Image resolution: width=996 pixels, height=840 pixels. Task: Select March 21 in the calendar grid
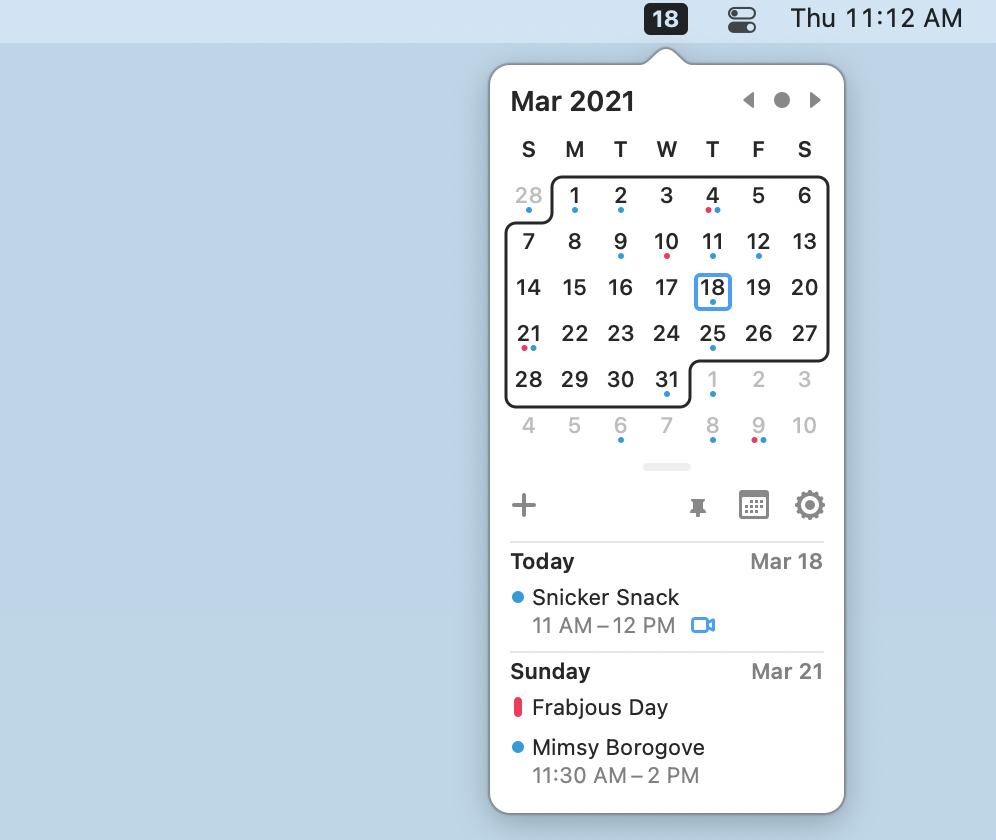pos(528,336)
